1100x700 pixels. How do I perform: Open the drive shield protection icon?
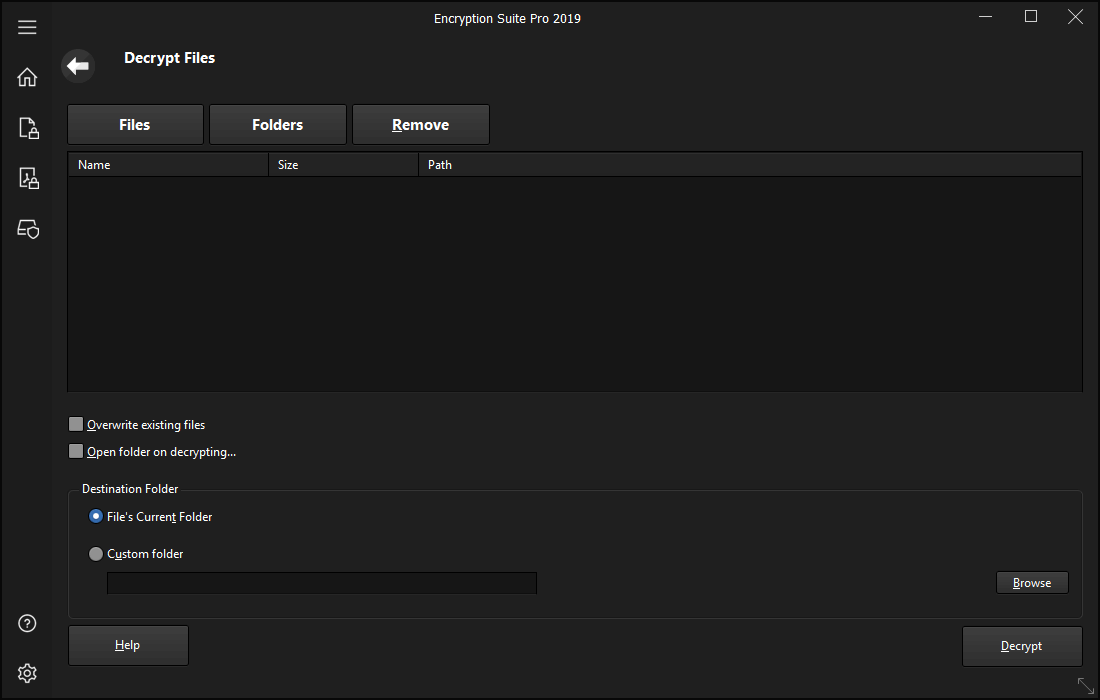pos(28,229)
